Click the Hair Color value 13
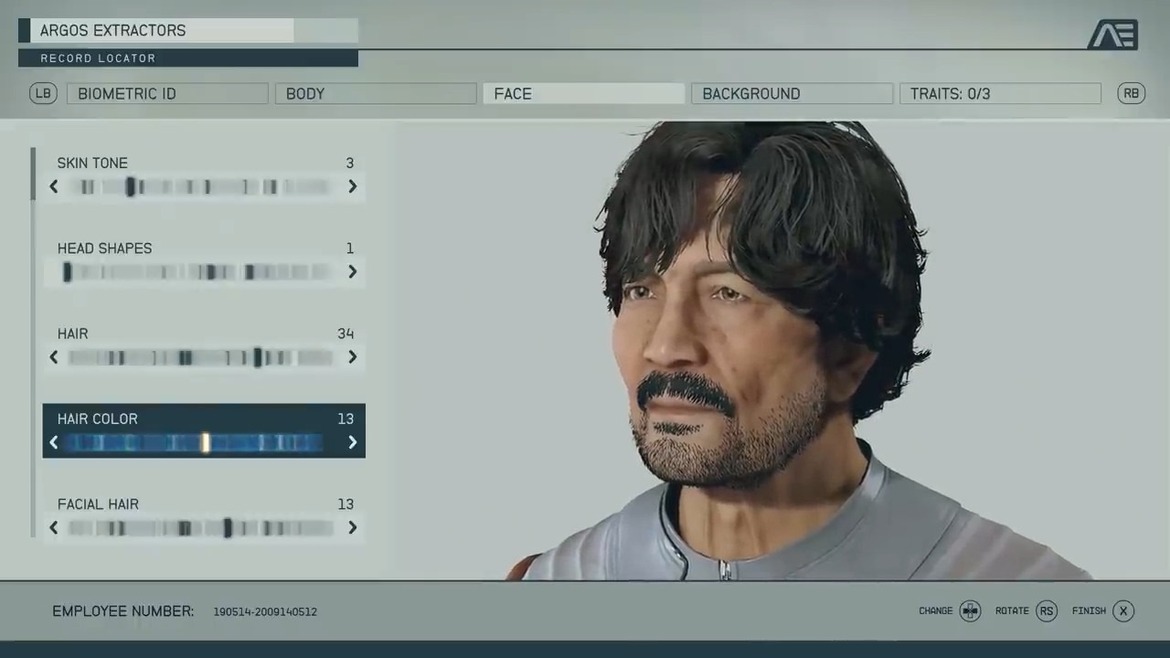Viewport: 1170px width, 658px height. [345, 419]
